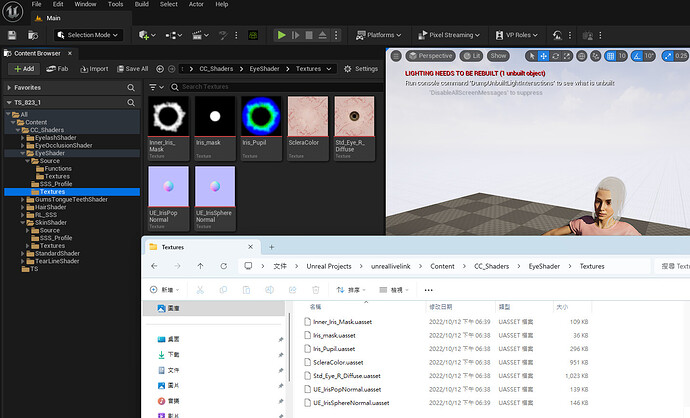690x418 pixels.
Task: Toggle the world coordinate space globe icon
Action: (x=582, y=56)
